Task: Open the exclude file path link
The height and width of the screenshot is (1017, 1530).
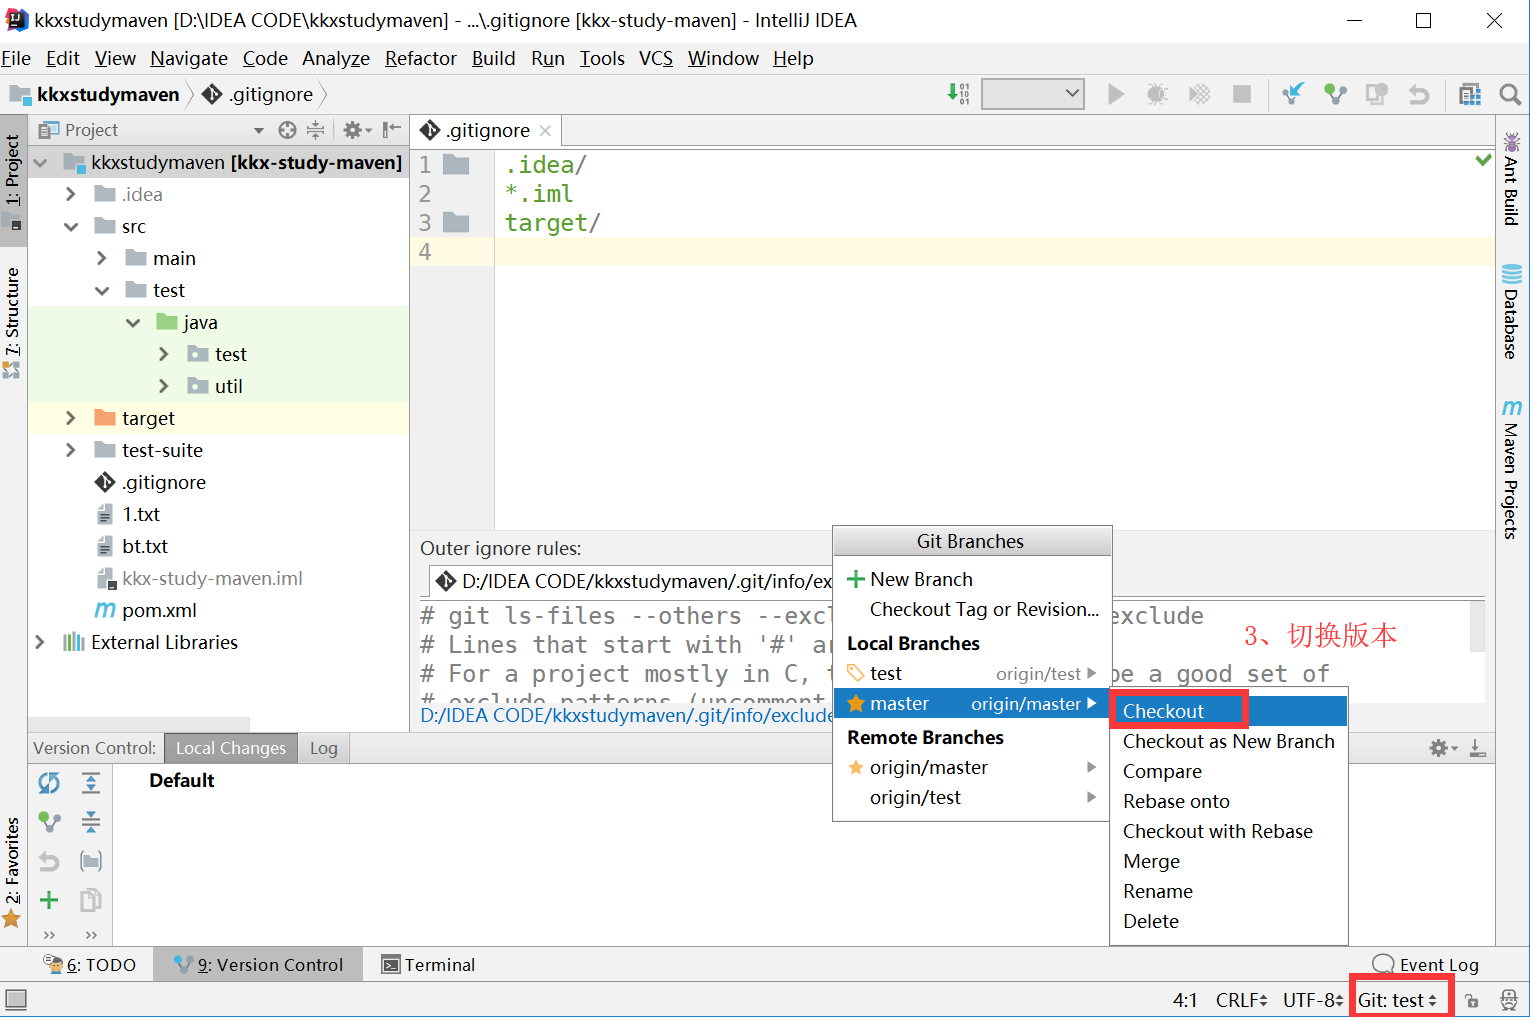Action: point(627,715)
